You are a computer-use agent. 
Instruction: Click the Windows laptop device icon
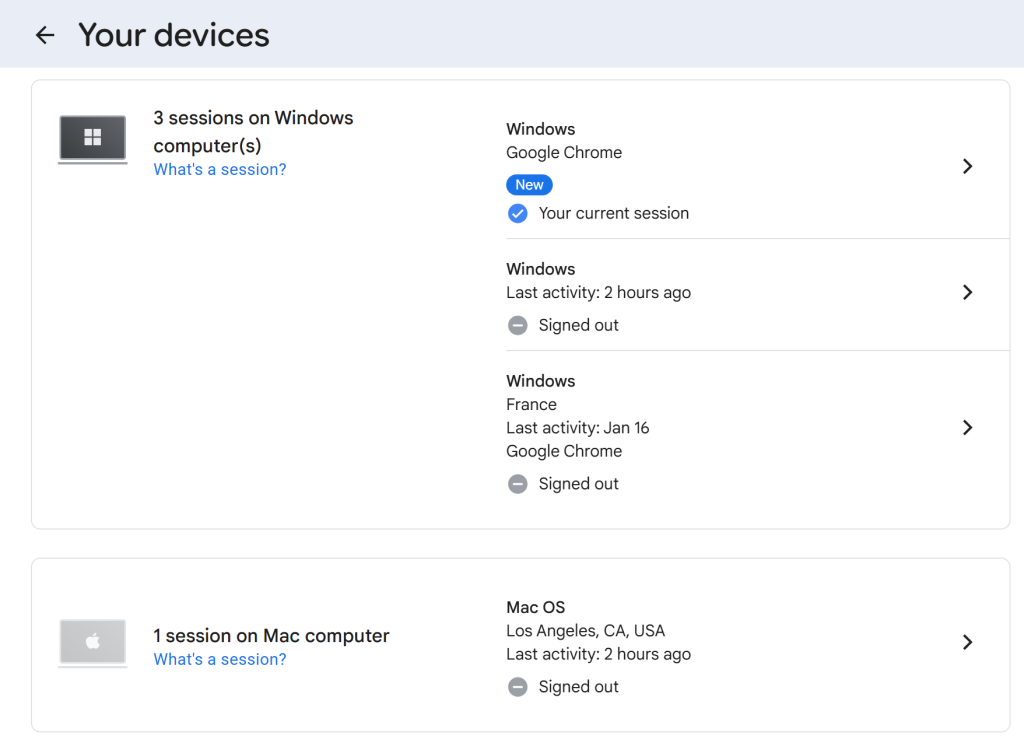(92, 139)
